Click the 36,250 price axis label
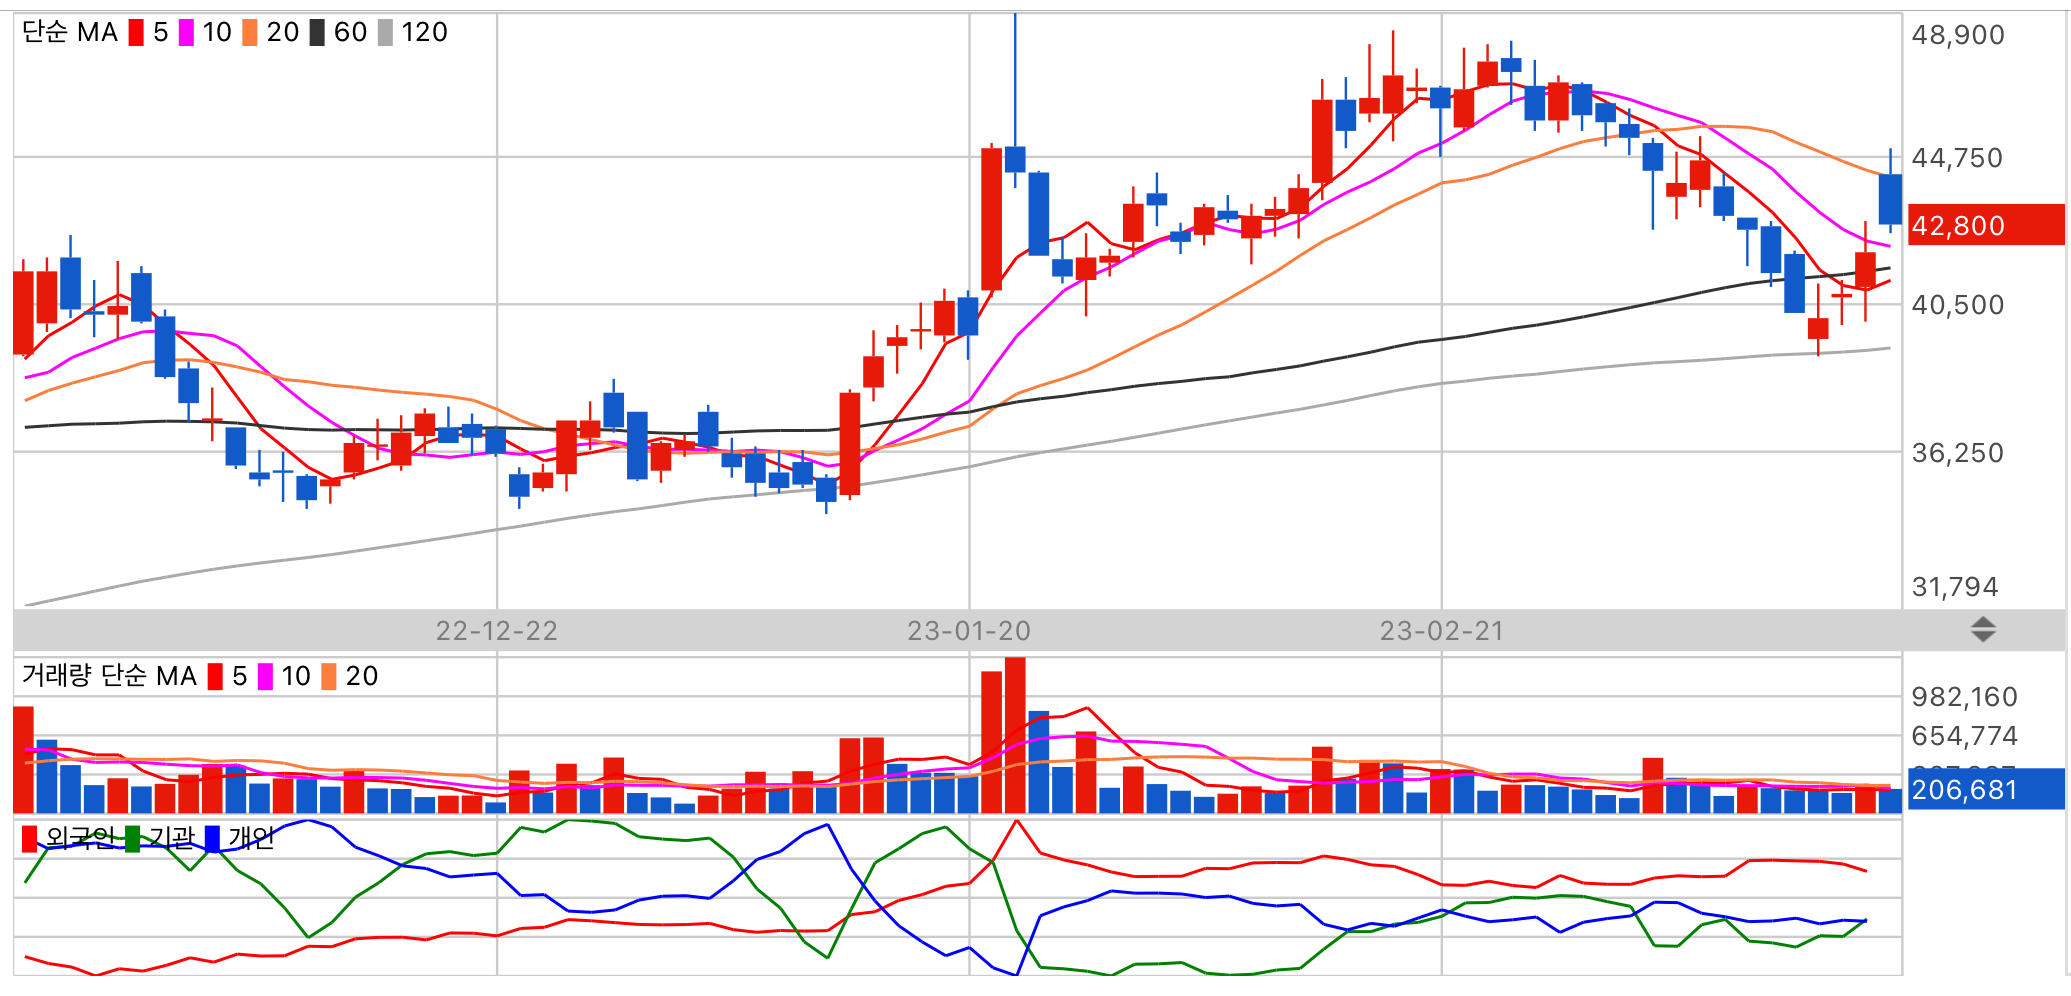 coord(1958,453)
